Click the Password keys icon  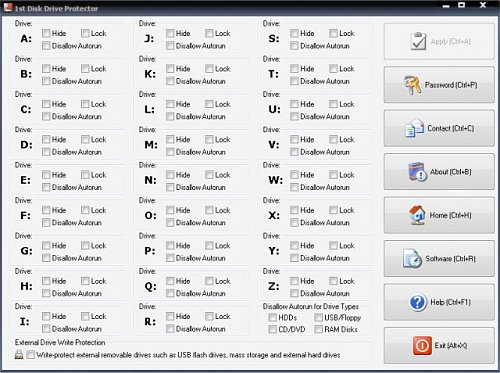tap(412, 85)
